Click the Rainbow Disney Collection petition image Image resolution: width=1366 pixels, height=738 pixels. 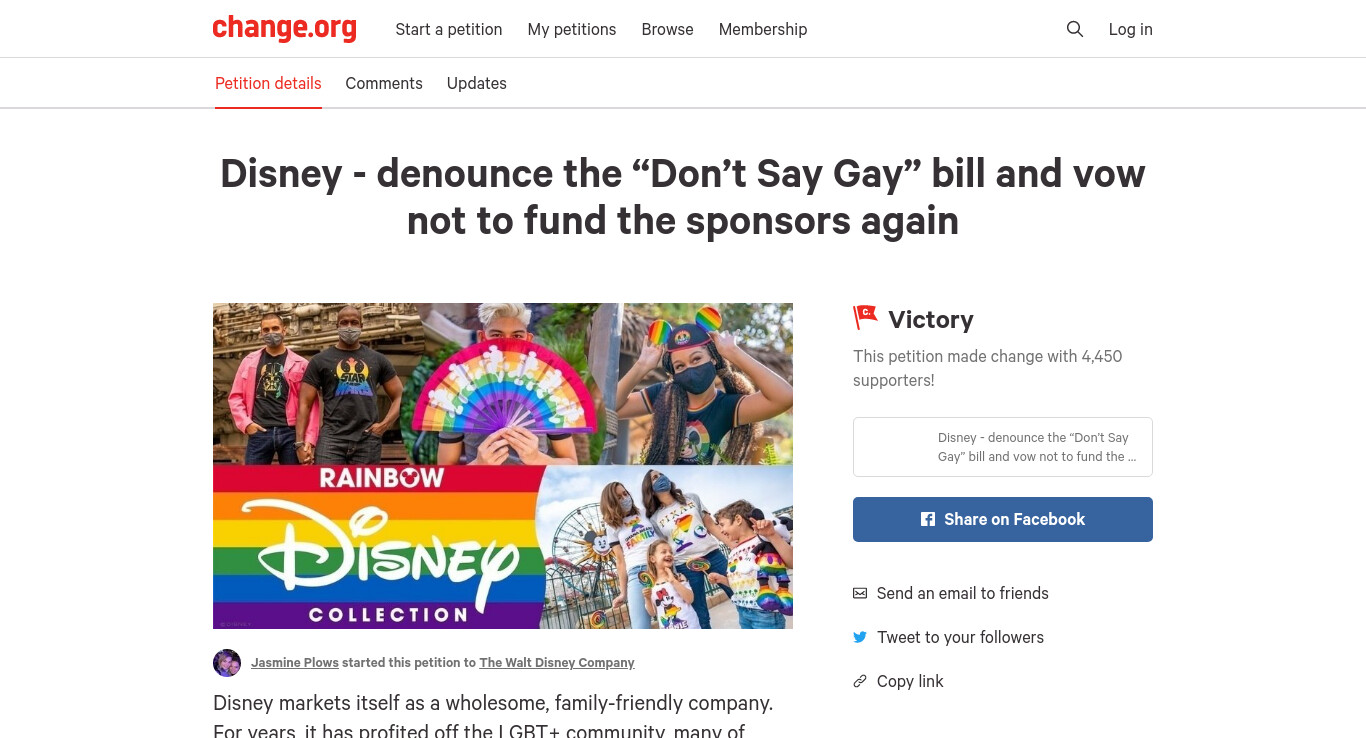click(503, 466)
